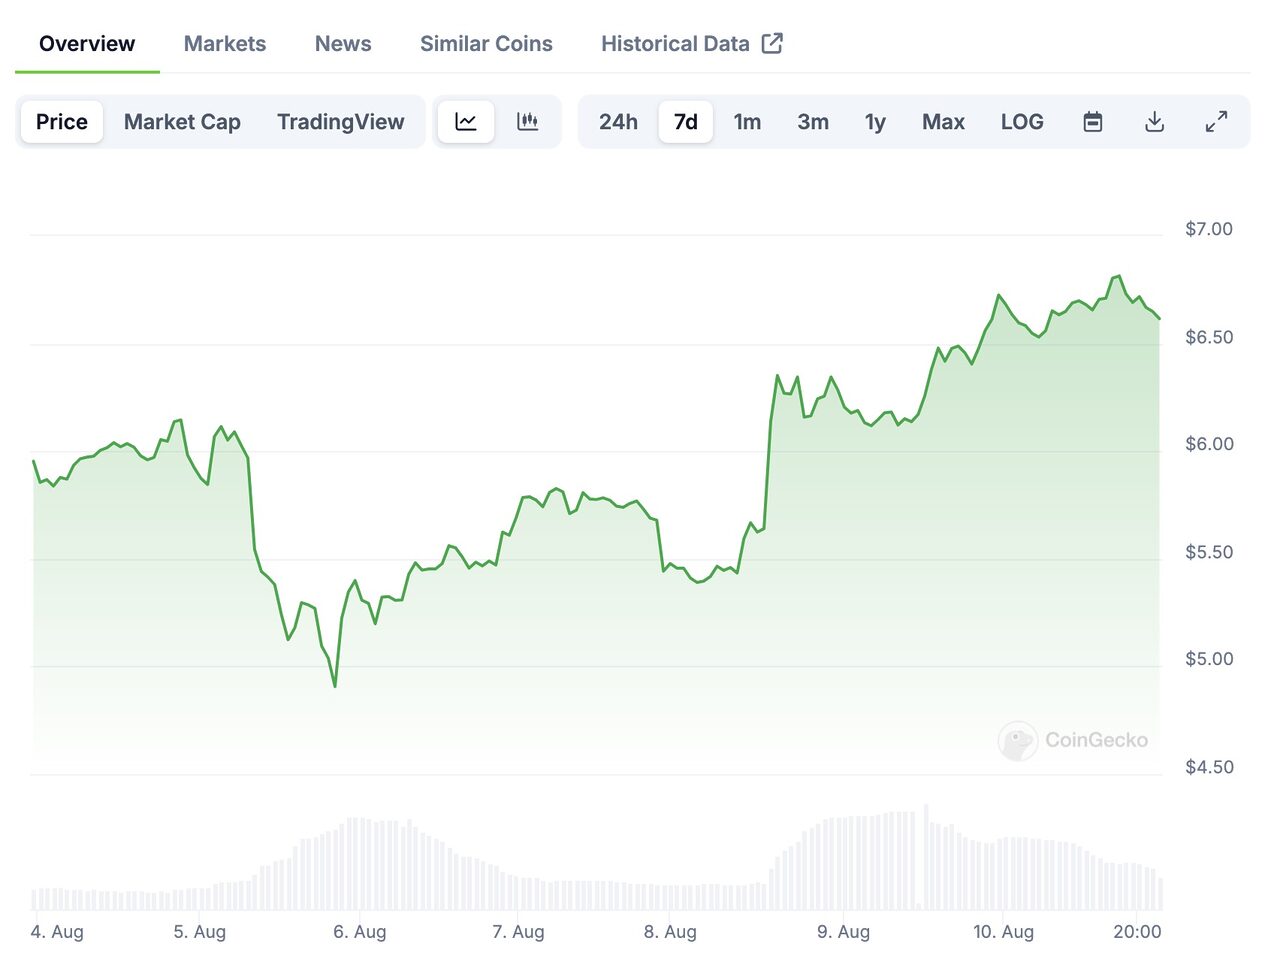
Task: Select the 1y time range
Action: point(875,122)
